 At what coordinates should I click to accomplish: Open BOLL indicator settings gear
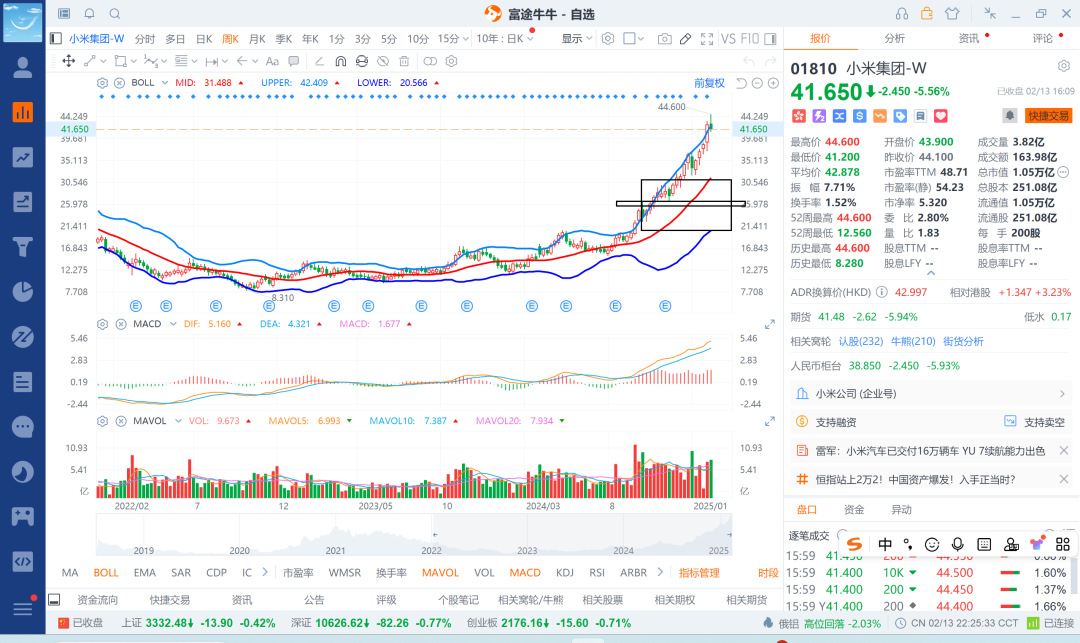tap(102, 83)
